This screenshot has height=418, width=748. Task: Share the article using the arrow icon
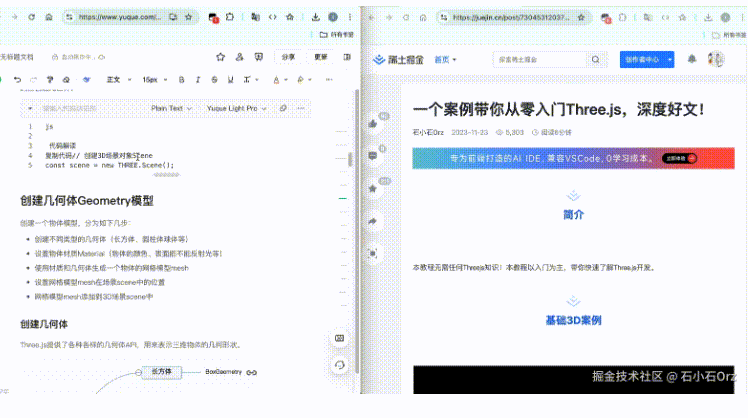pyautogui.click(x=373, y=221)
